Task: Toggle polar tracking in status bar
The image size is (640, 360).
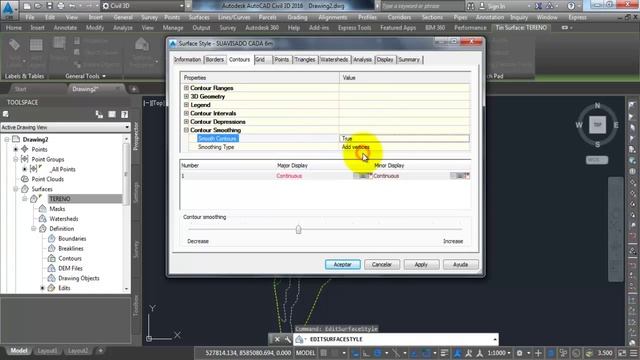Action: pyautogui.click(x=378, y=353)
